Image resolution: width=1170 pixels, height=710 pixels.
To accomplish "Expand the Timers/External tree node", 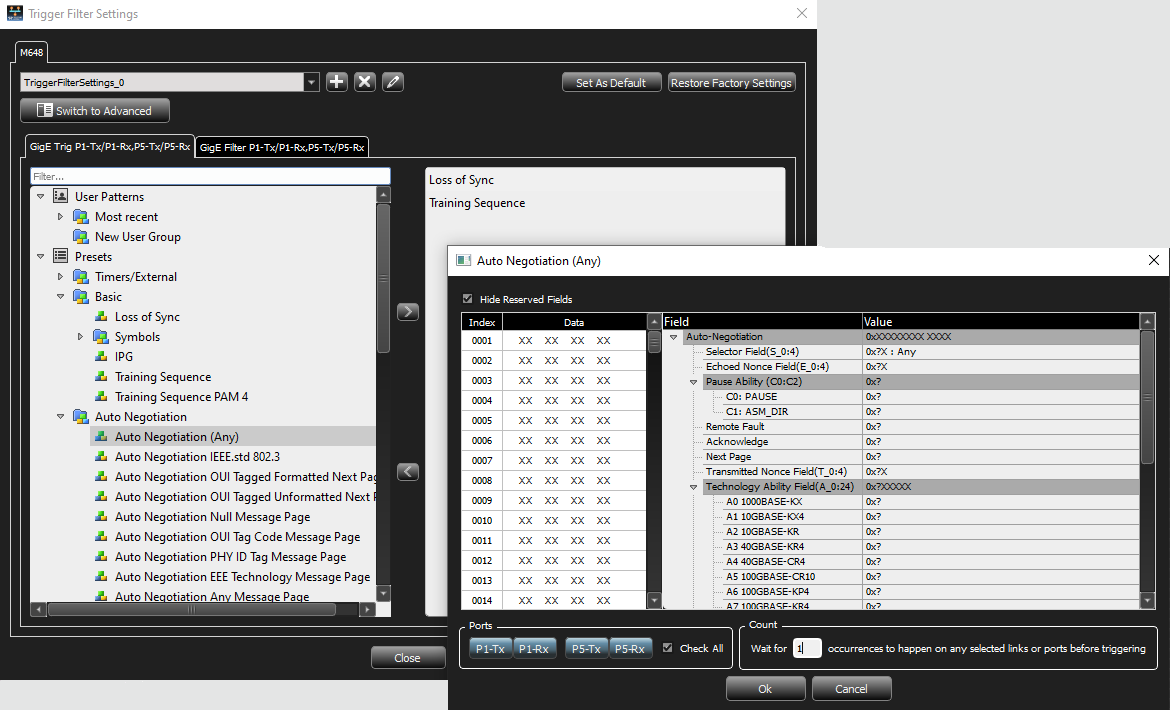I will tap(60, 277).
